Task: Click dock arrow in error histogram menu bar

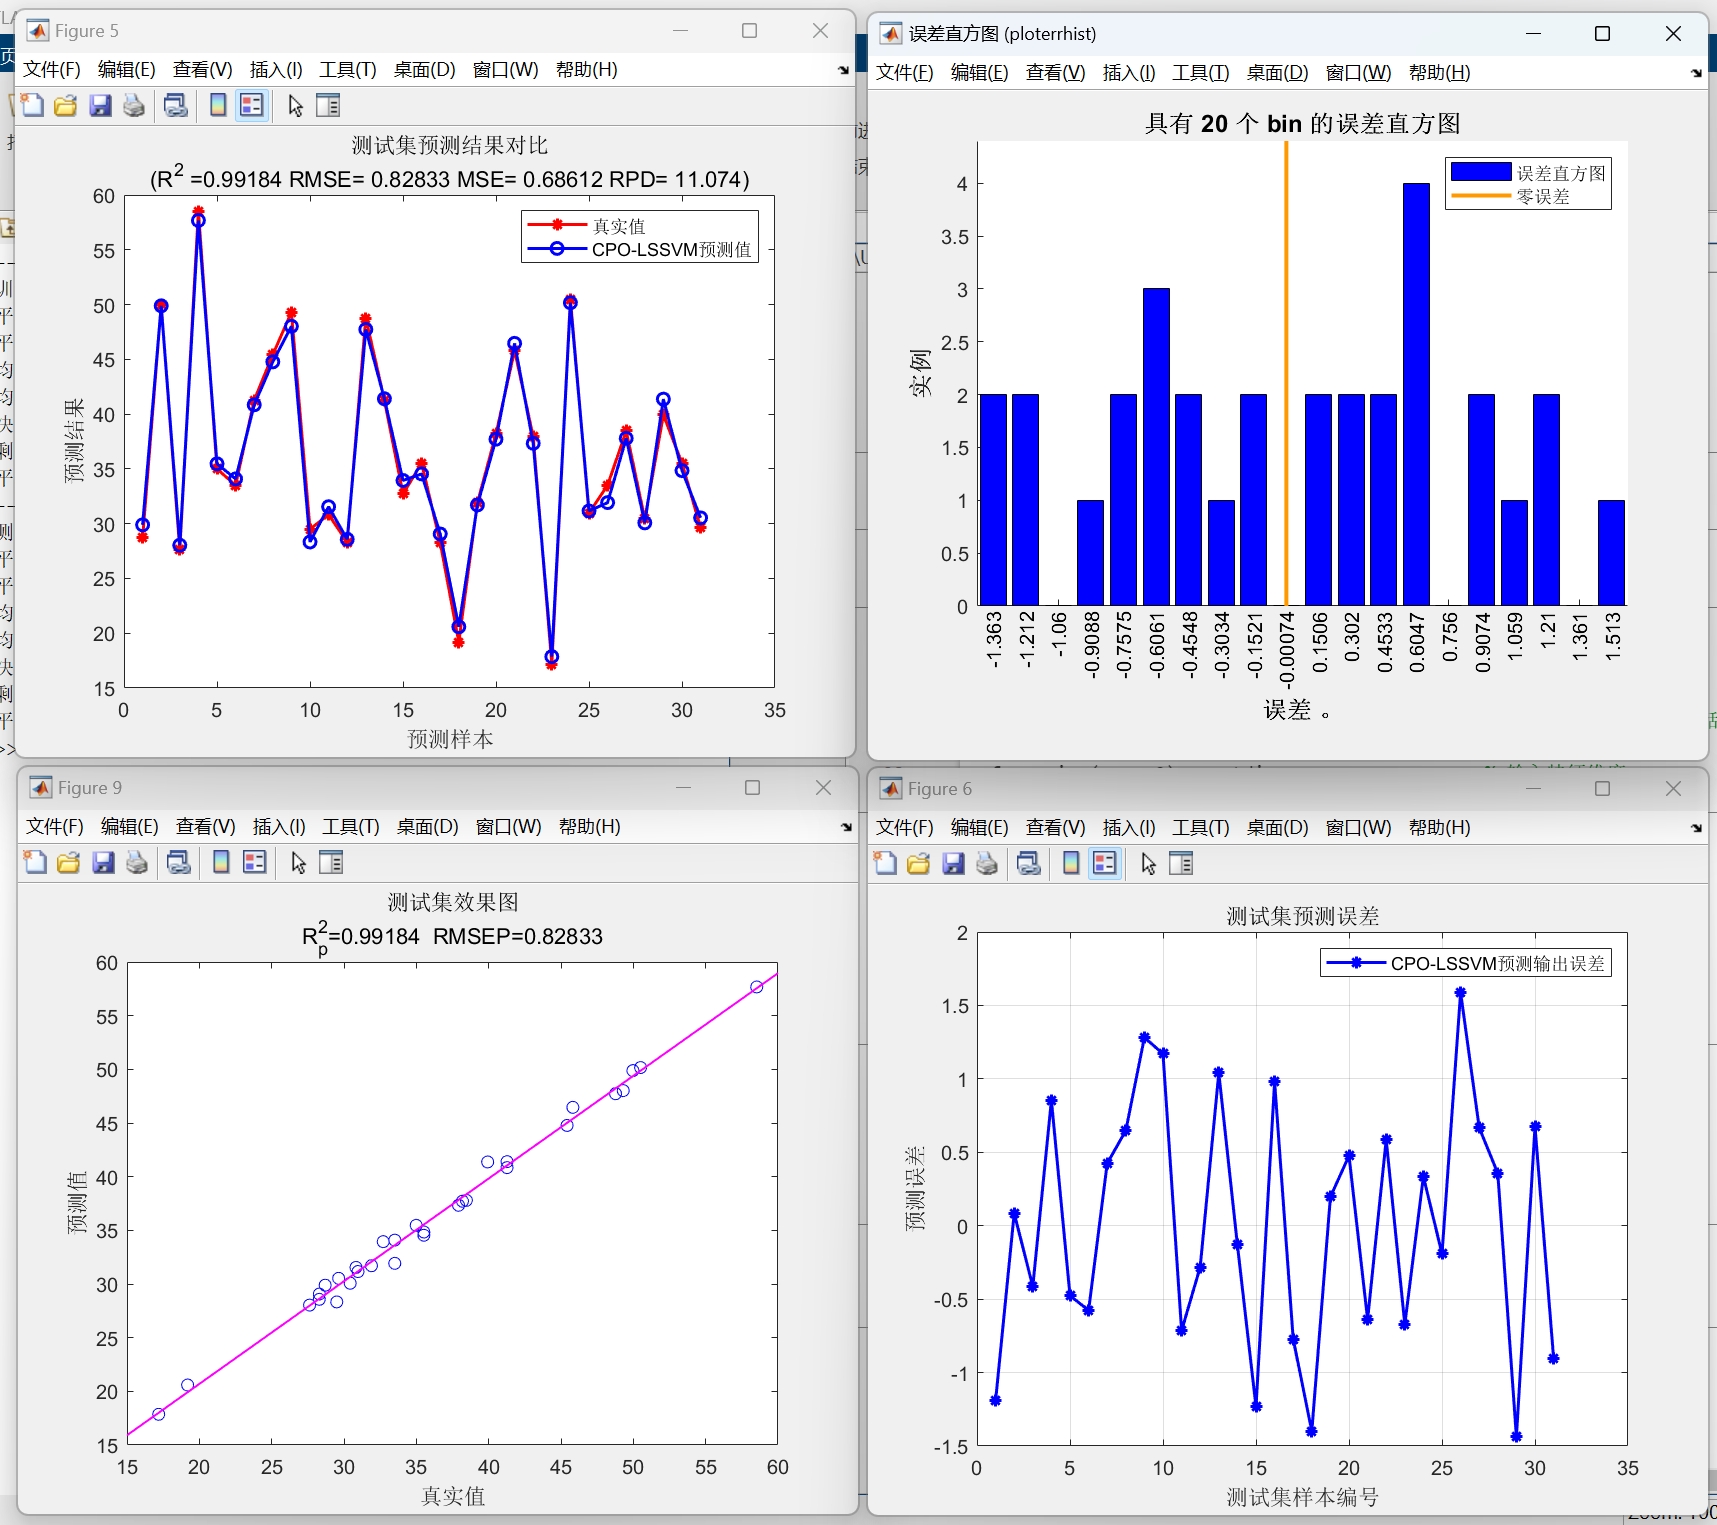Action: pos(1696,73)
